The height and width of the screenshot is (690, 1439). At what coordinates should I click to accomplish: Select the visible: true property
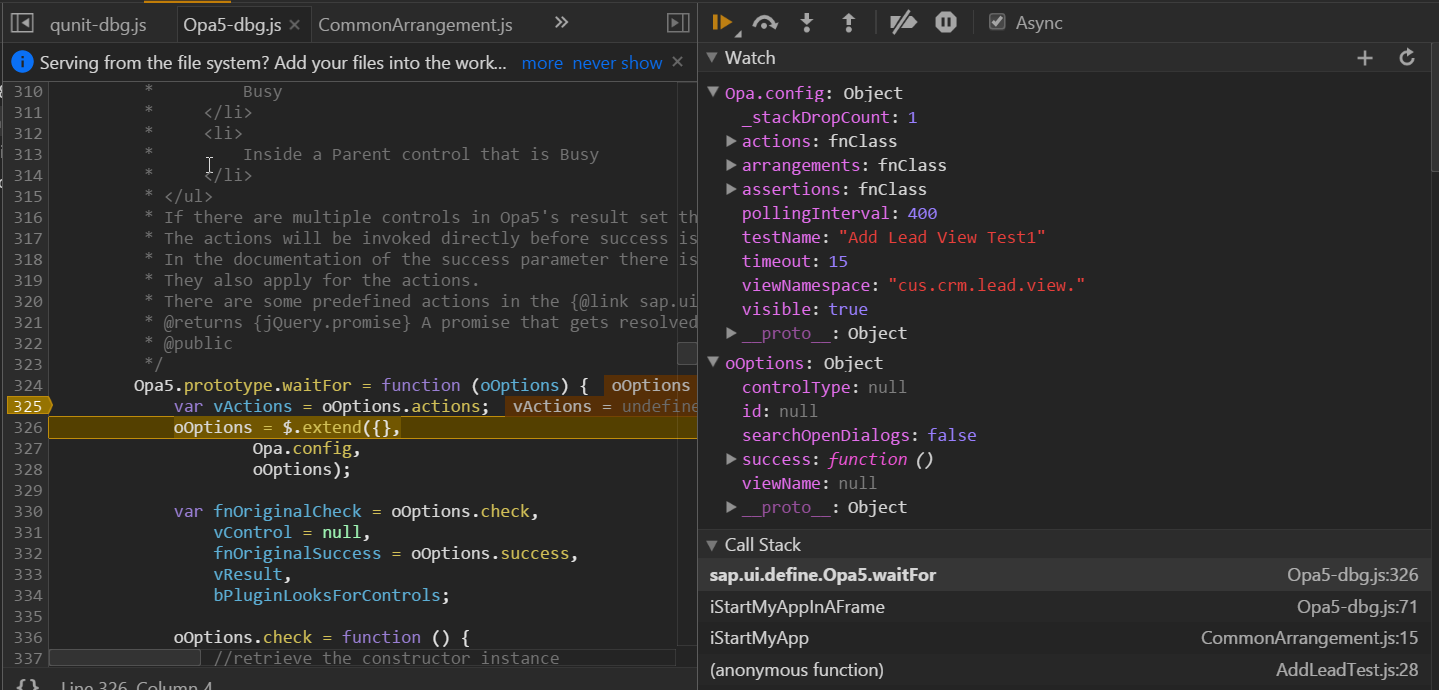point(804,309)
